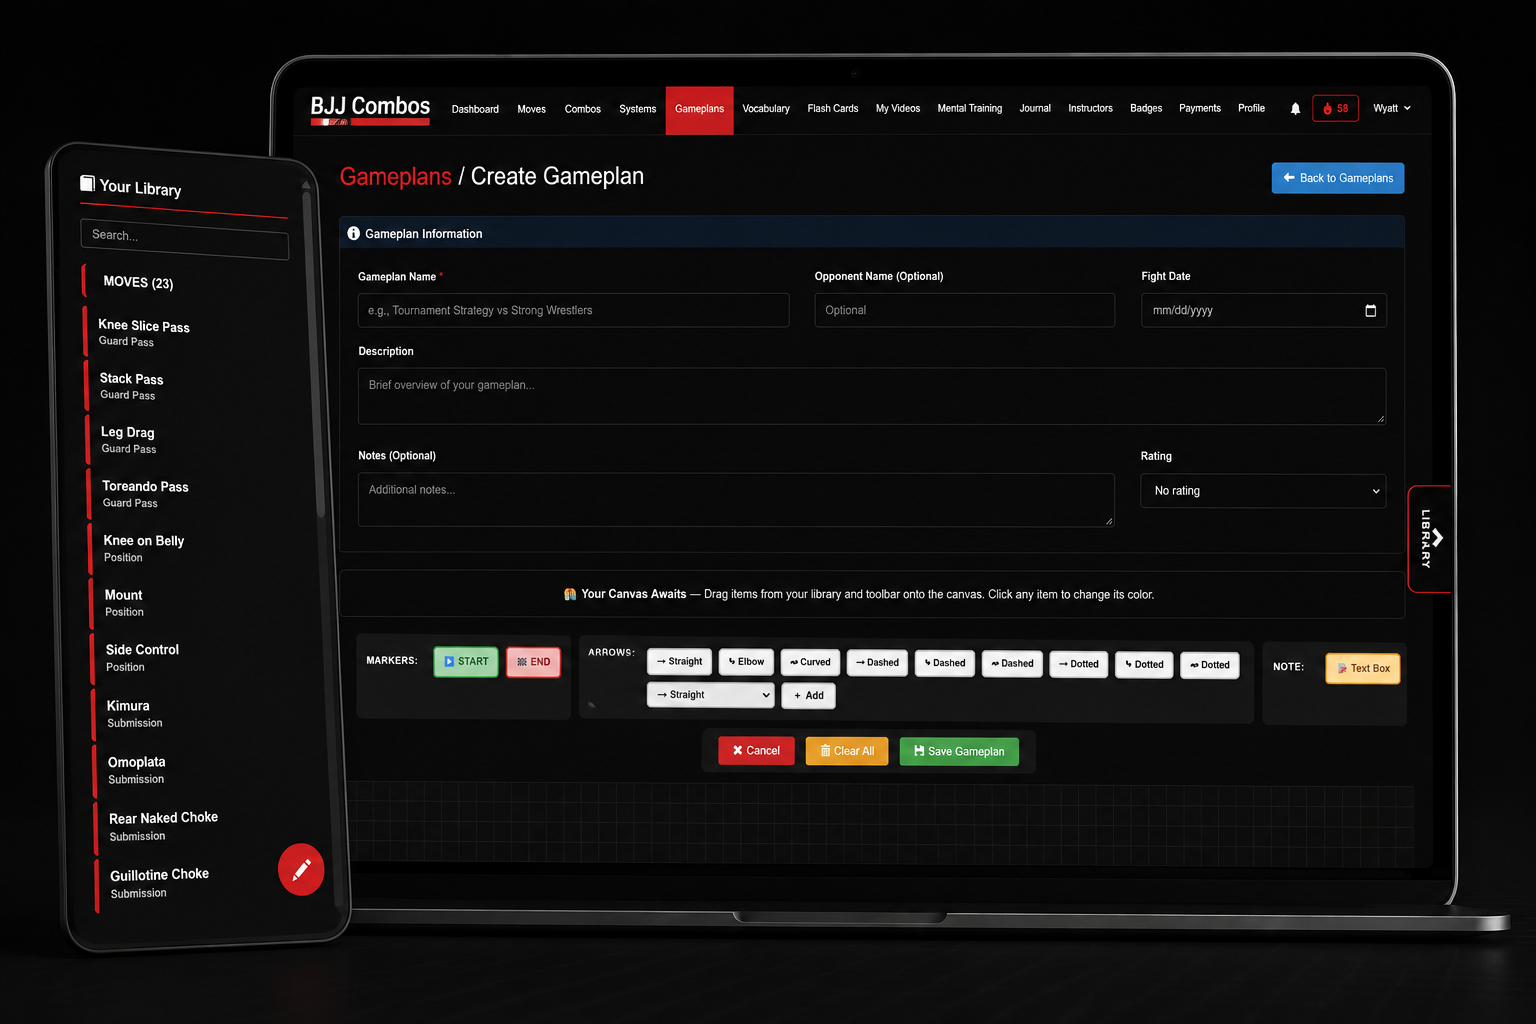Open Flash Cards in the navbar
Viewport: 1536px width, 1024px height.
point(832,109)
